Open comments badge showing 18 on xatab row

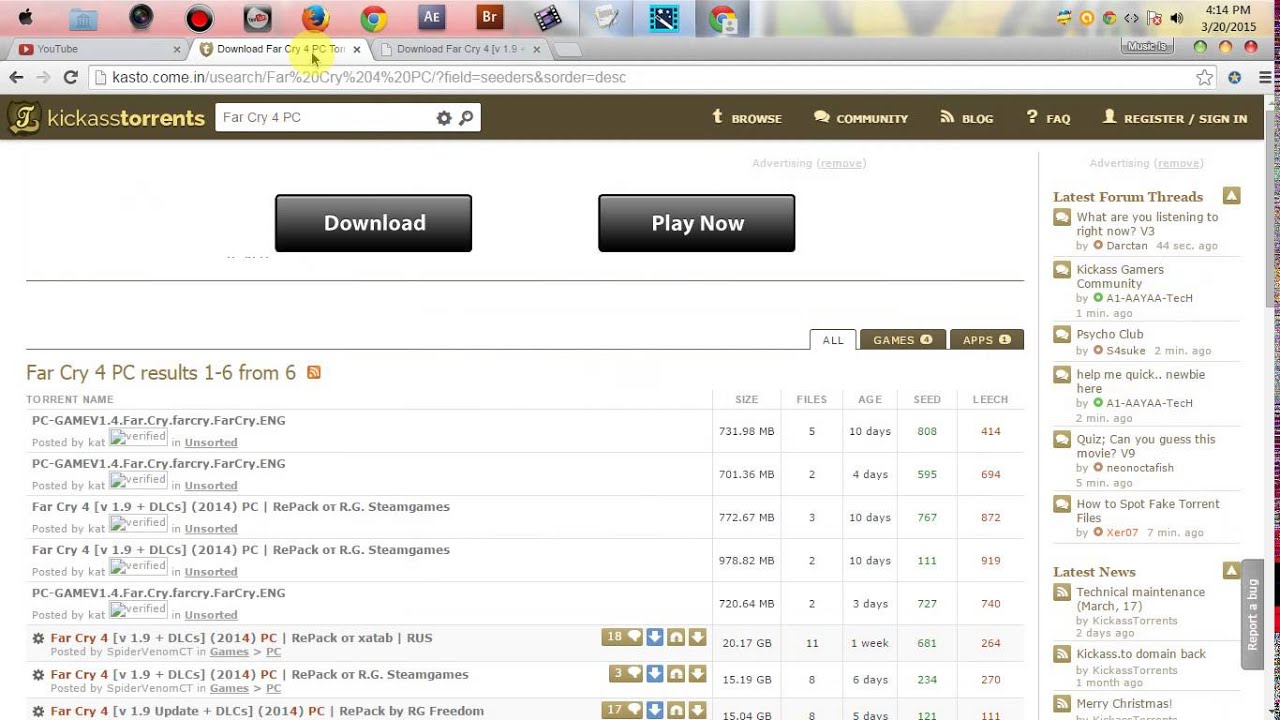pos(622,637)
